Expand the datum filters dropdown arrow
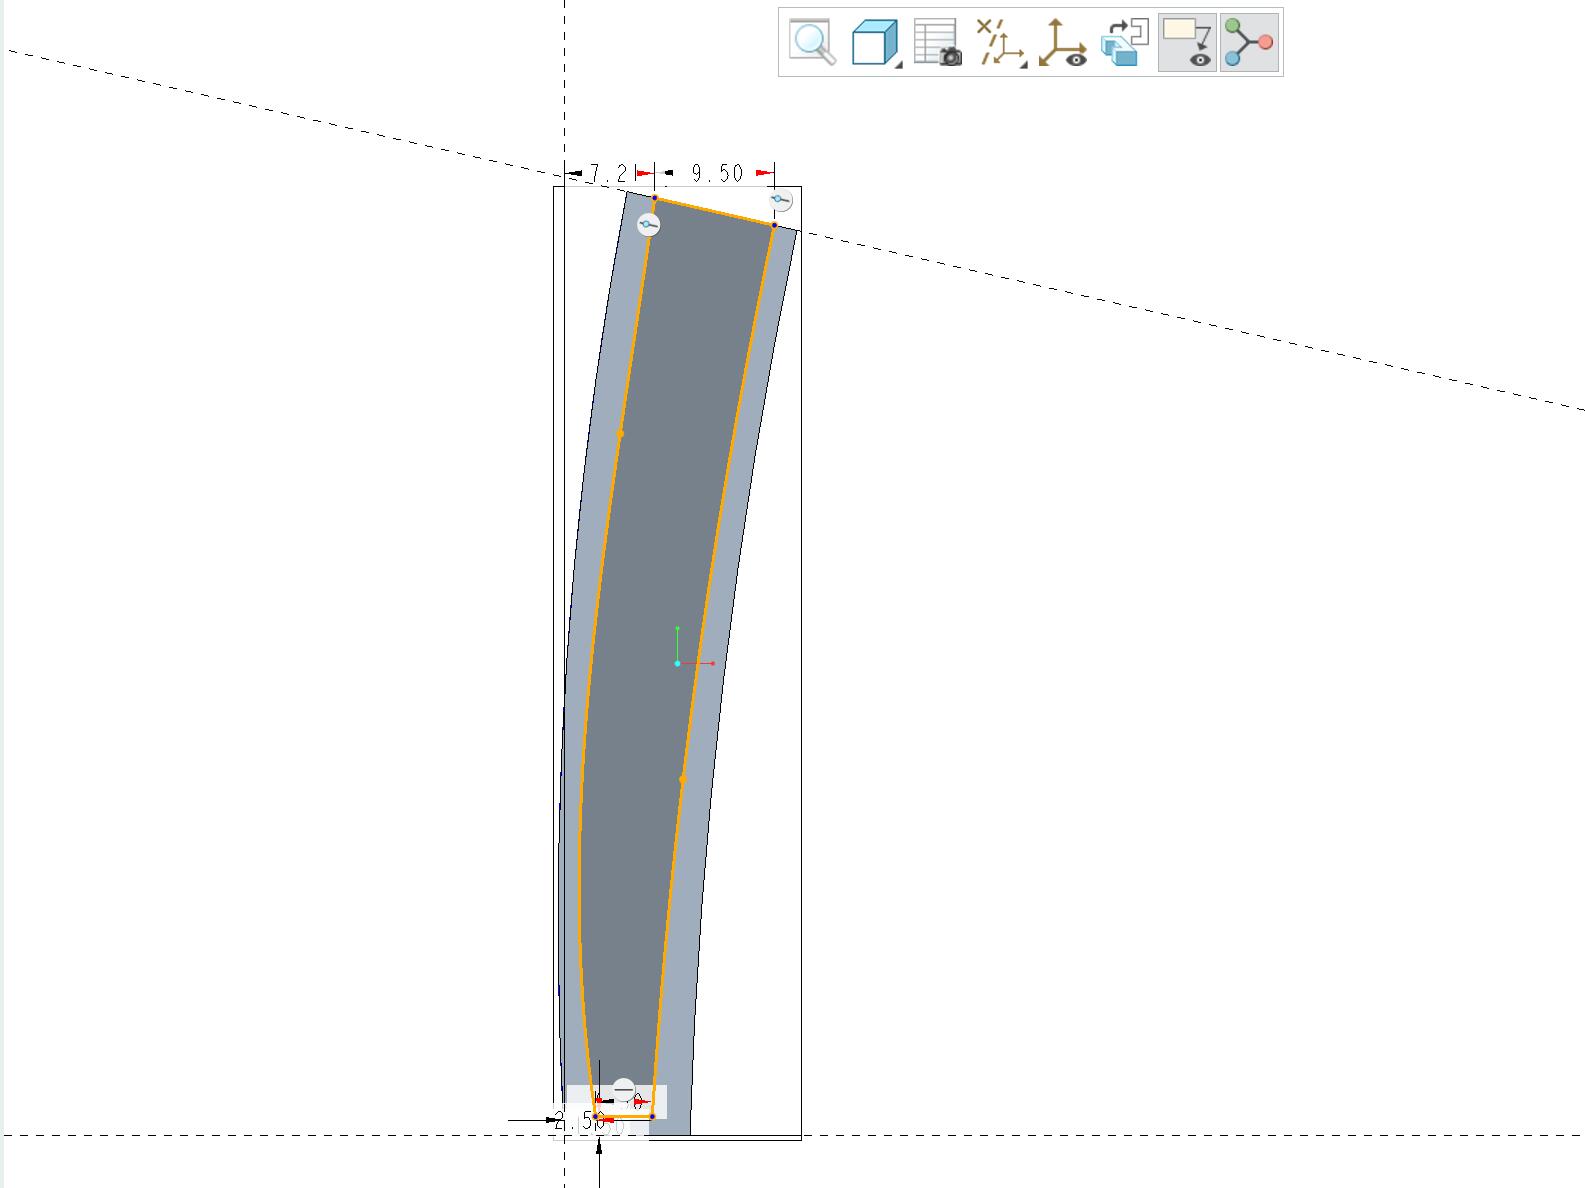This screenshot has height=1188, width=1585. click(1022, 64)
